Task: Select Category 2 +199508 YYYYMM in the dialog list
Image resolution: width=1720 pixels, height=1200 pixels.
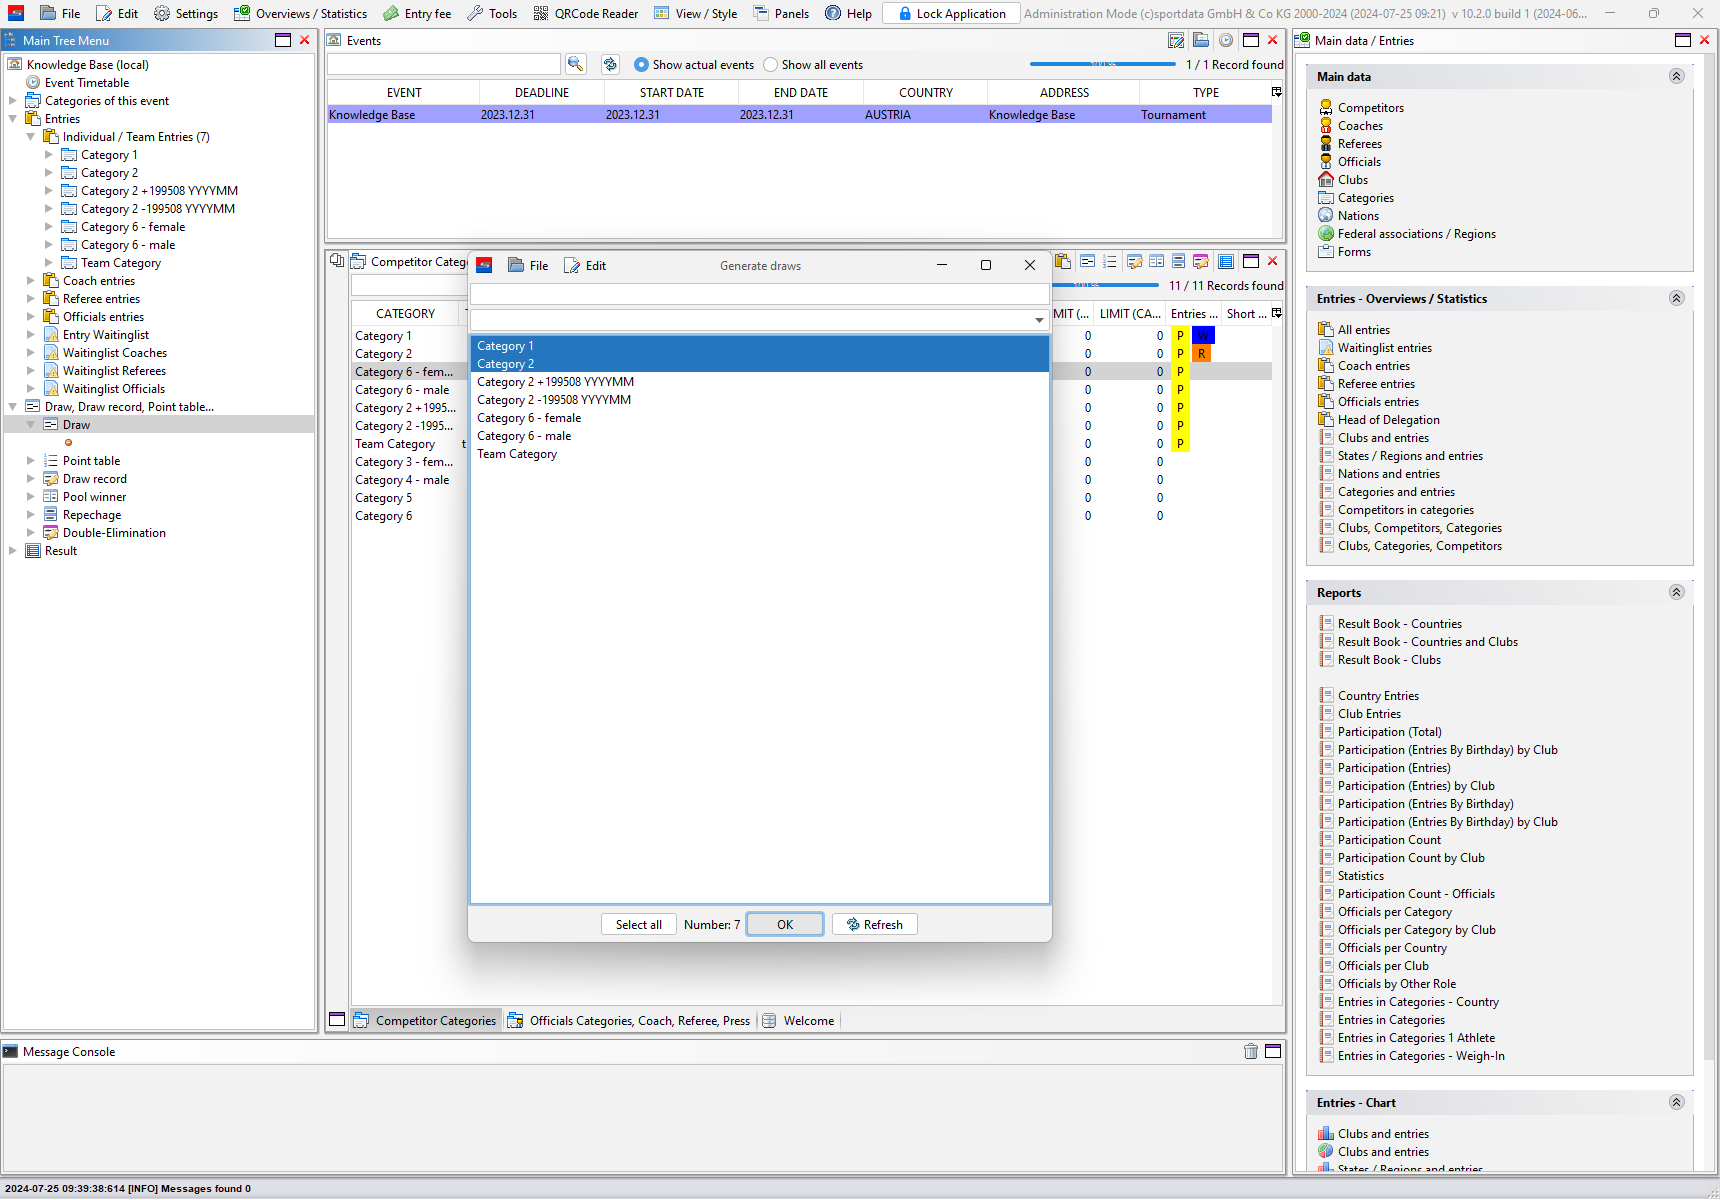Action: 759,382
